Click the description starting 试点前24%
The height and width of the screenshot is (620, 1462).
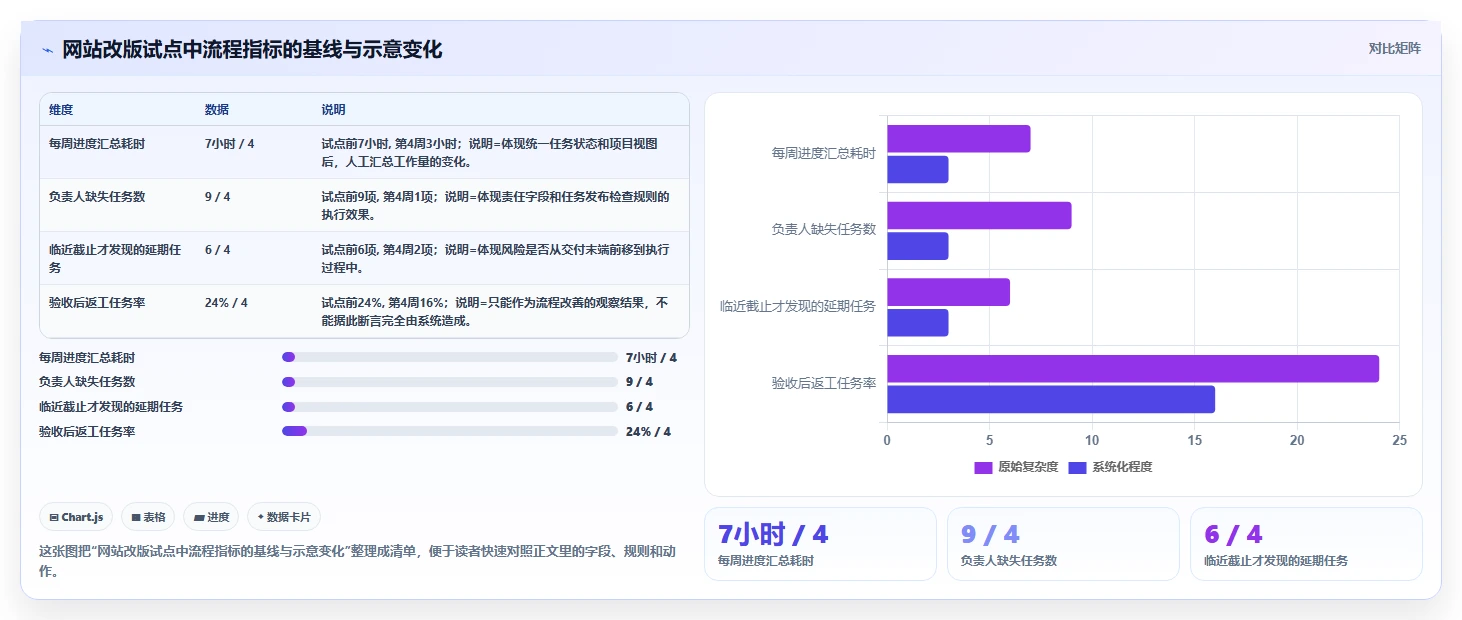click(495, 311)
